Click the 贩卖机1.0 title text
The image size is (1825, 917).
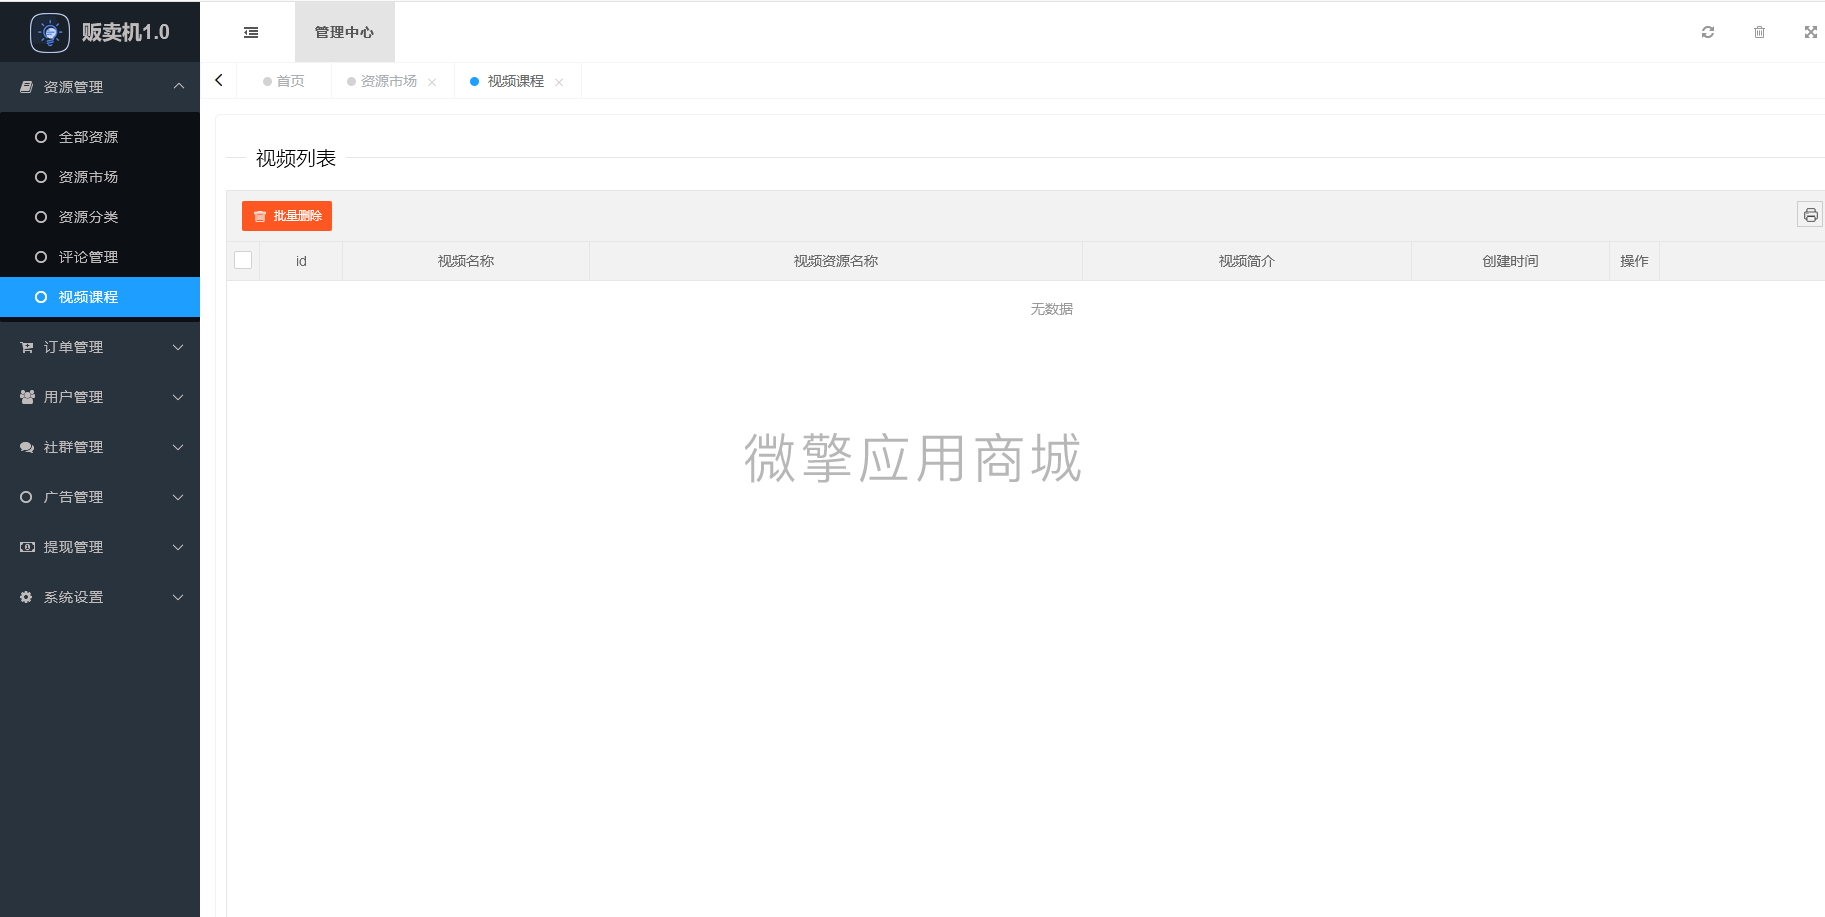click(x=126, y=32)
